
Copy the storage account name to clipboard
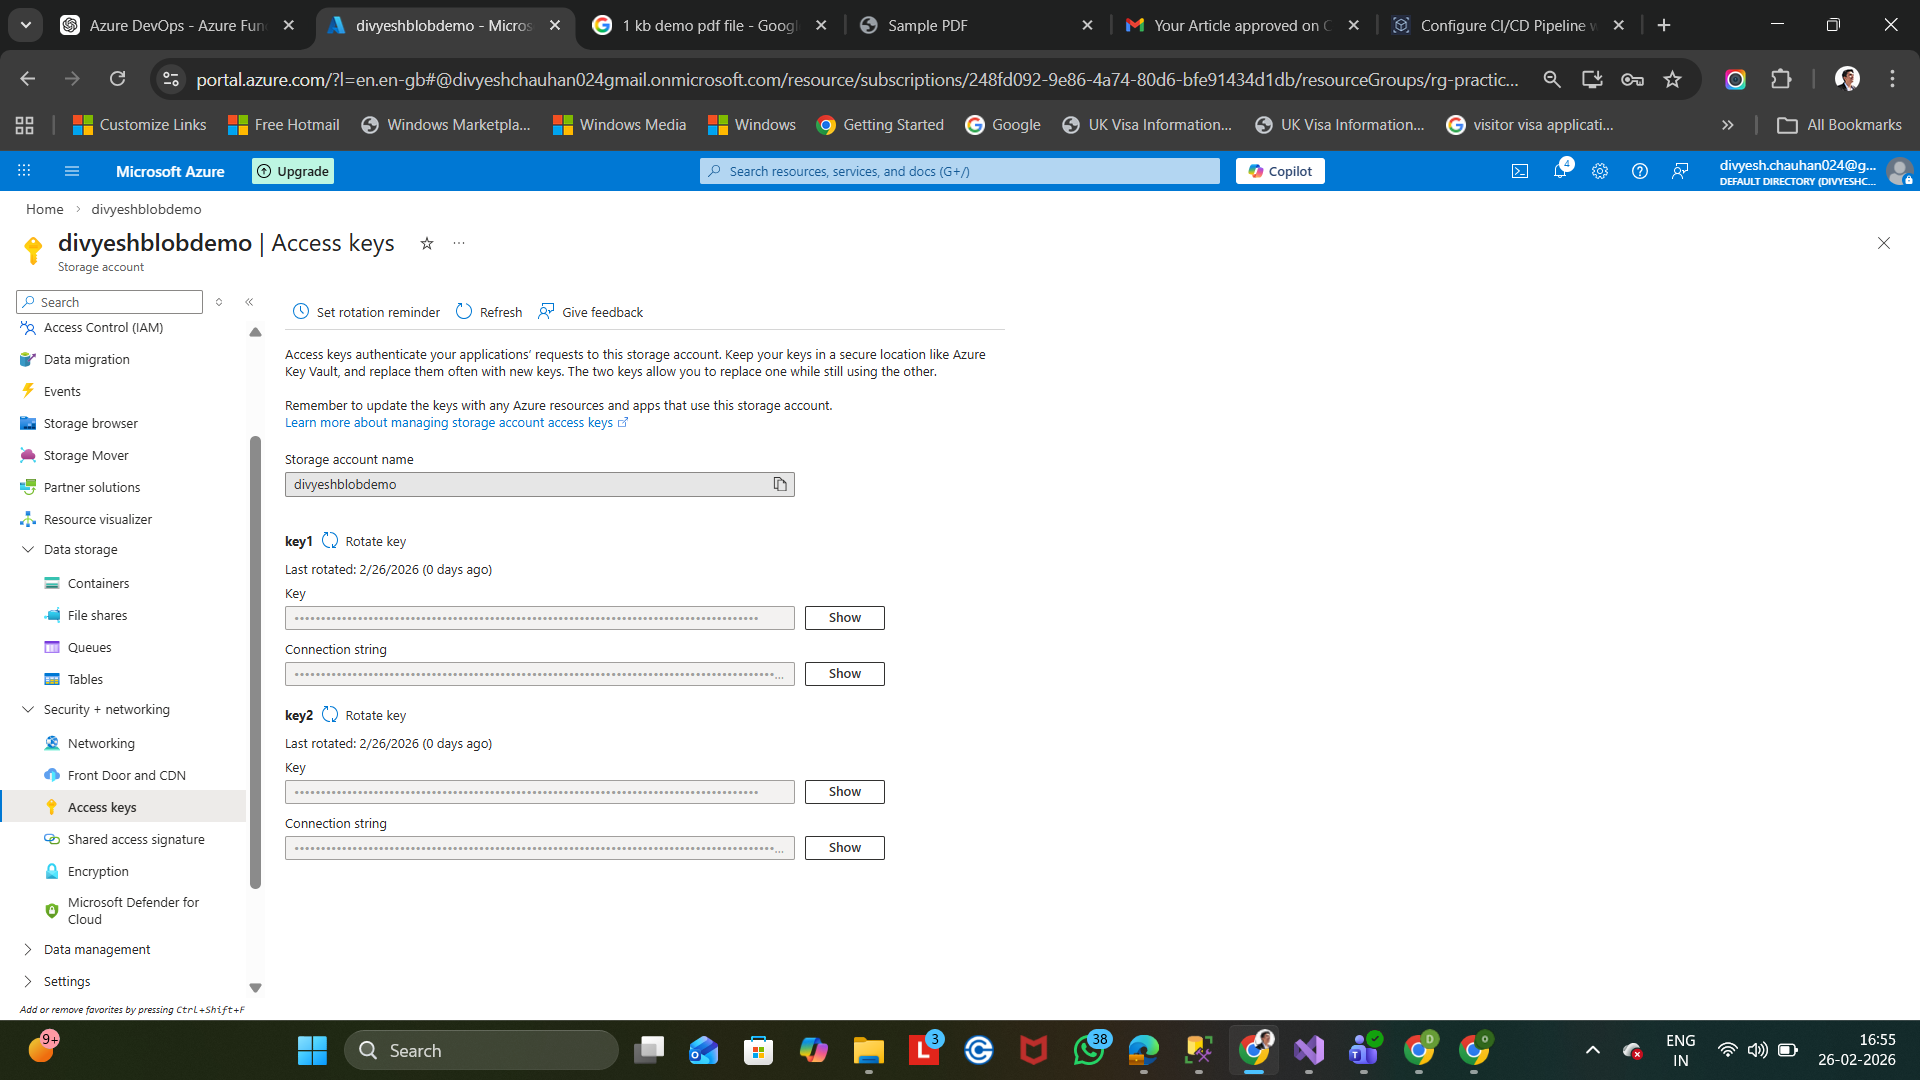click(780, 485)
